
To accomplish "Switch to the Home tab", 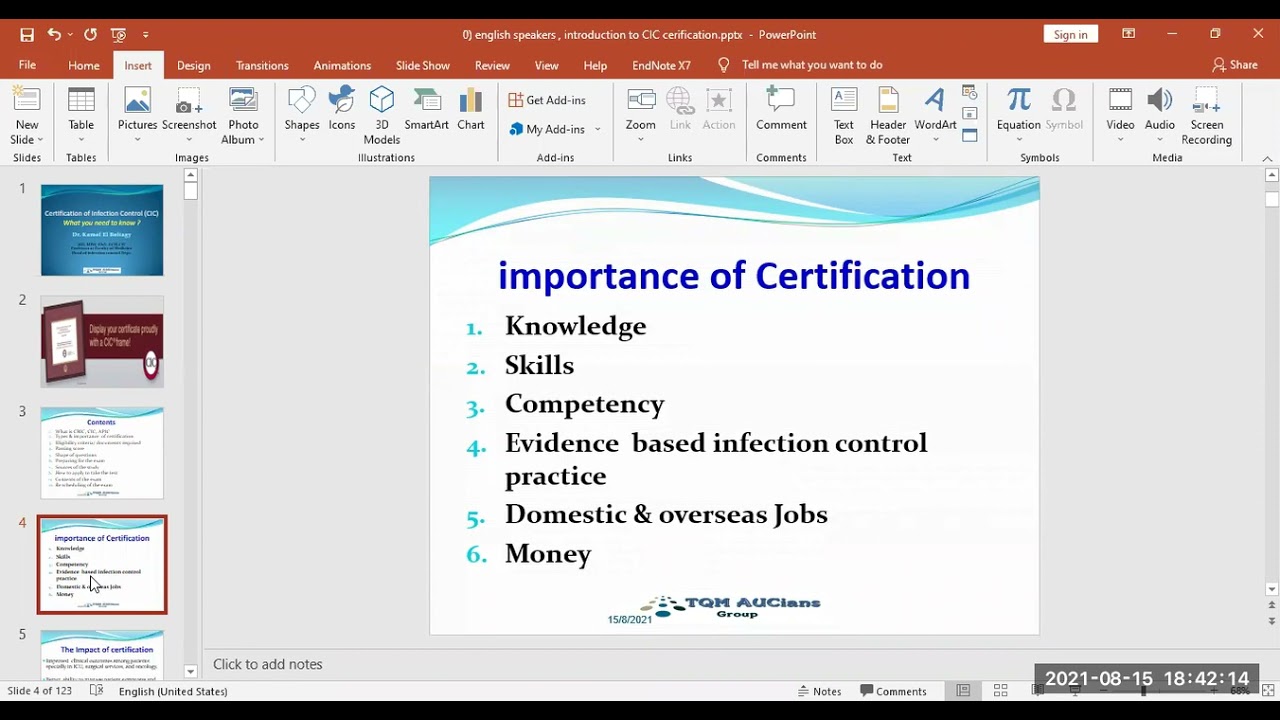I will click(x=84, y=65).
